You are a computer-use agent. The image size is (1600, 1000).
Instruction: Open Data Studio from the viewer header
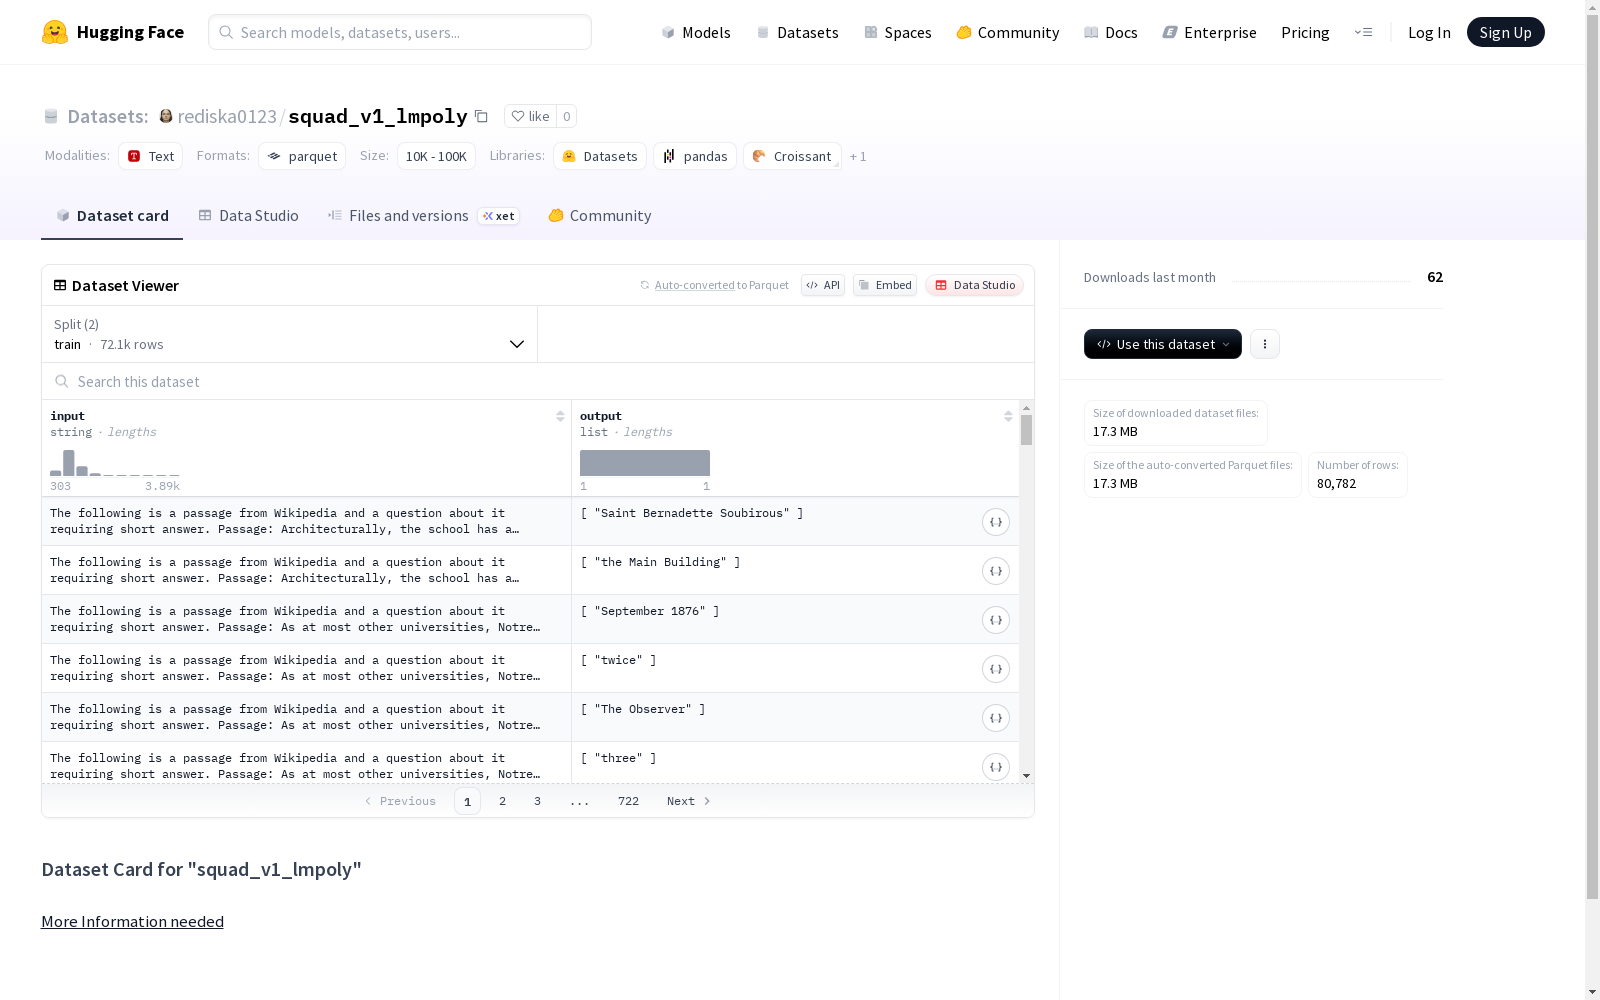[x=974, y=285]
